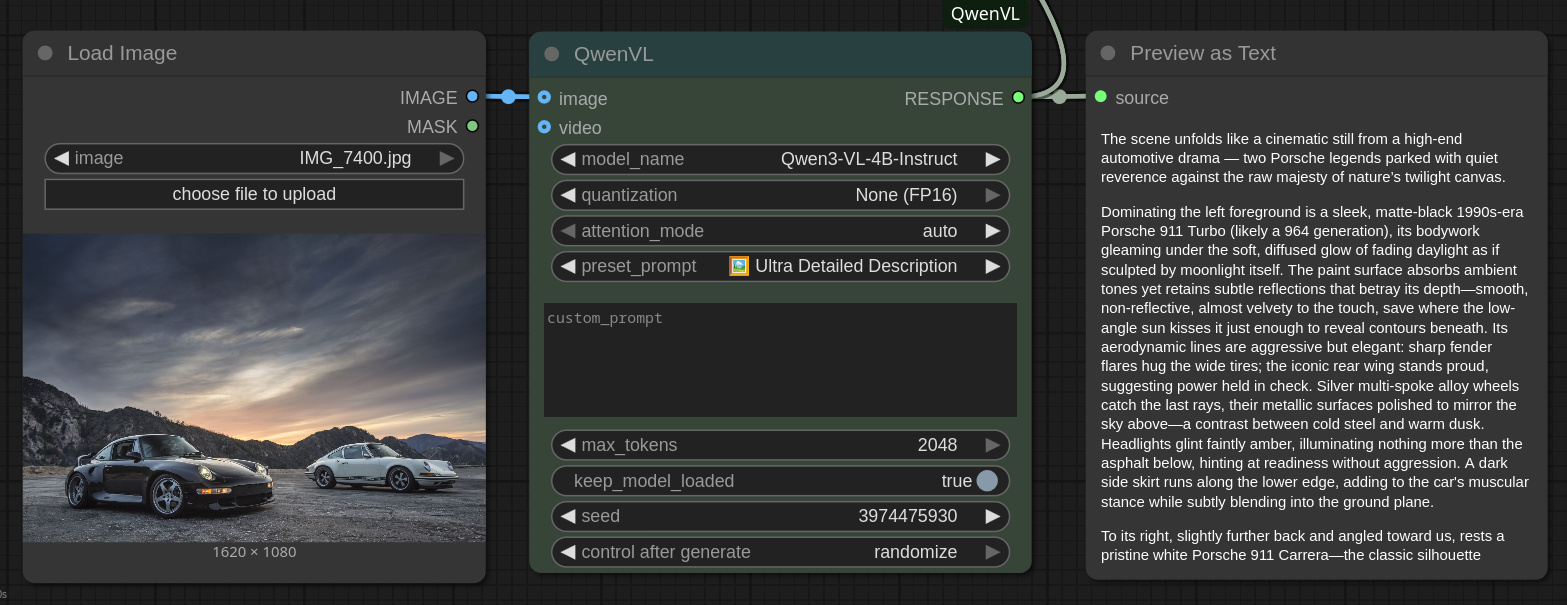The width and height of the screenshot is (1567, 605).
Task: Open control after generate dropdown
Action: click(780, 552)
